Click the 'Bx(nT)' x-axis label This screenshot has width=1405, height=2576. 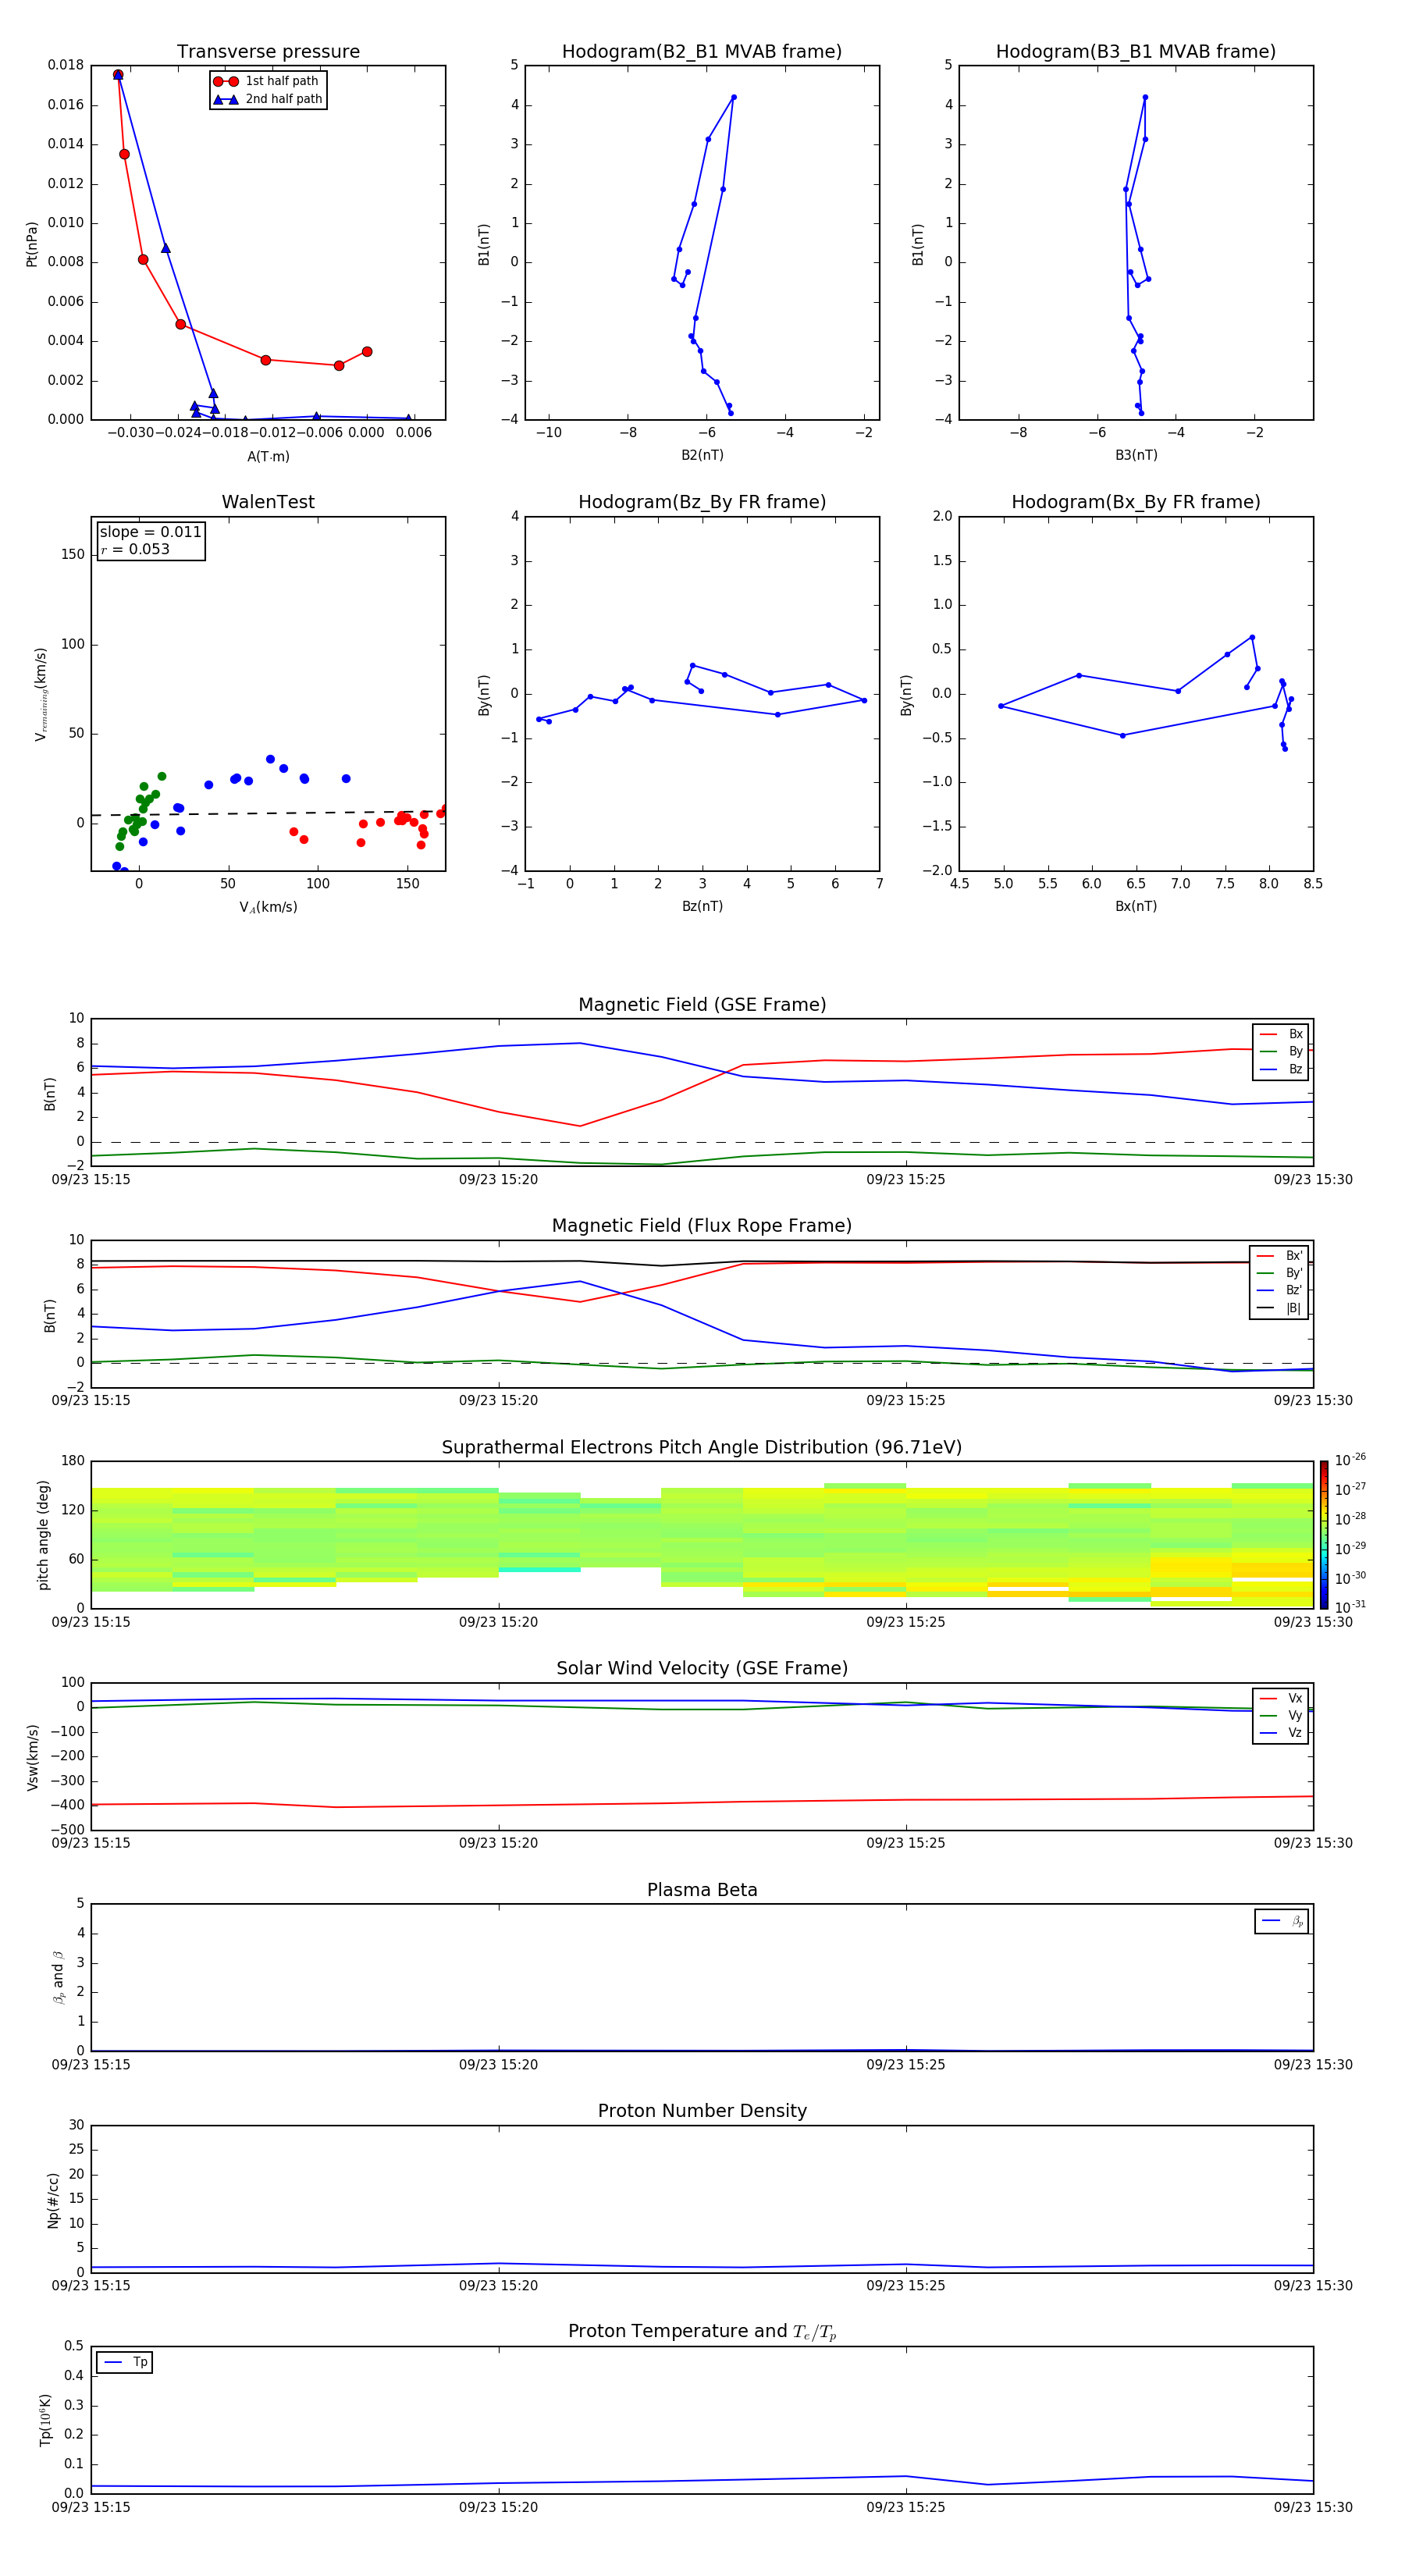tap(1136, 906)
